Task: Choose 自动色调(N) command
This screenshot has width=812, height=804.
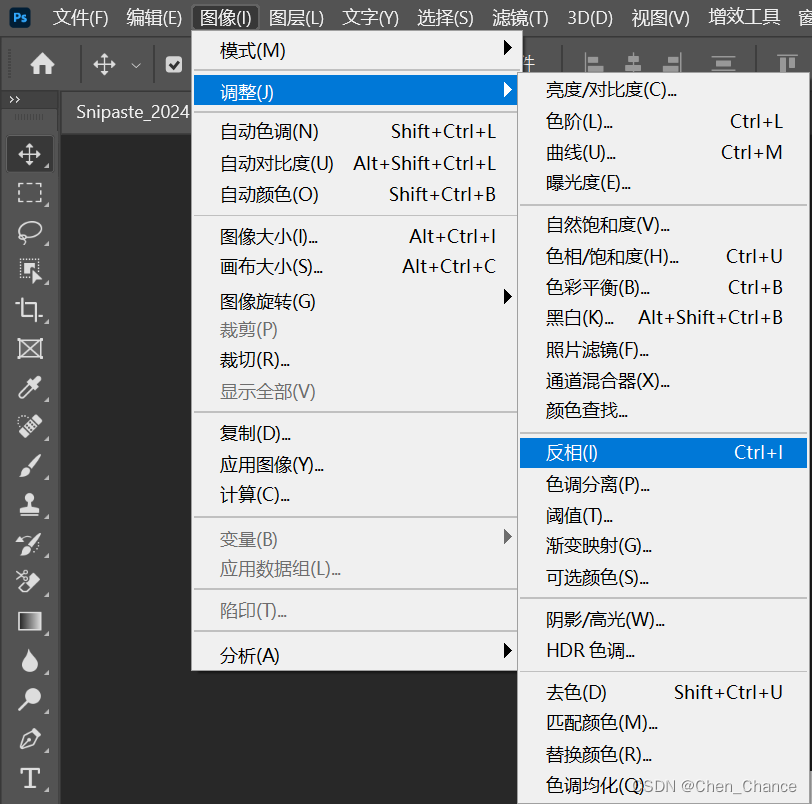Action: [x=355, y=131]
